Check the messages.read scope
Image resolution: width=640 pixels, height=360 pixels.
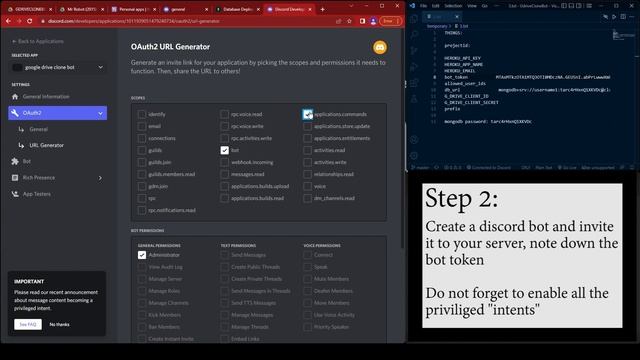pos(224,174)
